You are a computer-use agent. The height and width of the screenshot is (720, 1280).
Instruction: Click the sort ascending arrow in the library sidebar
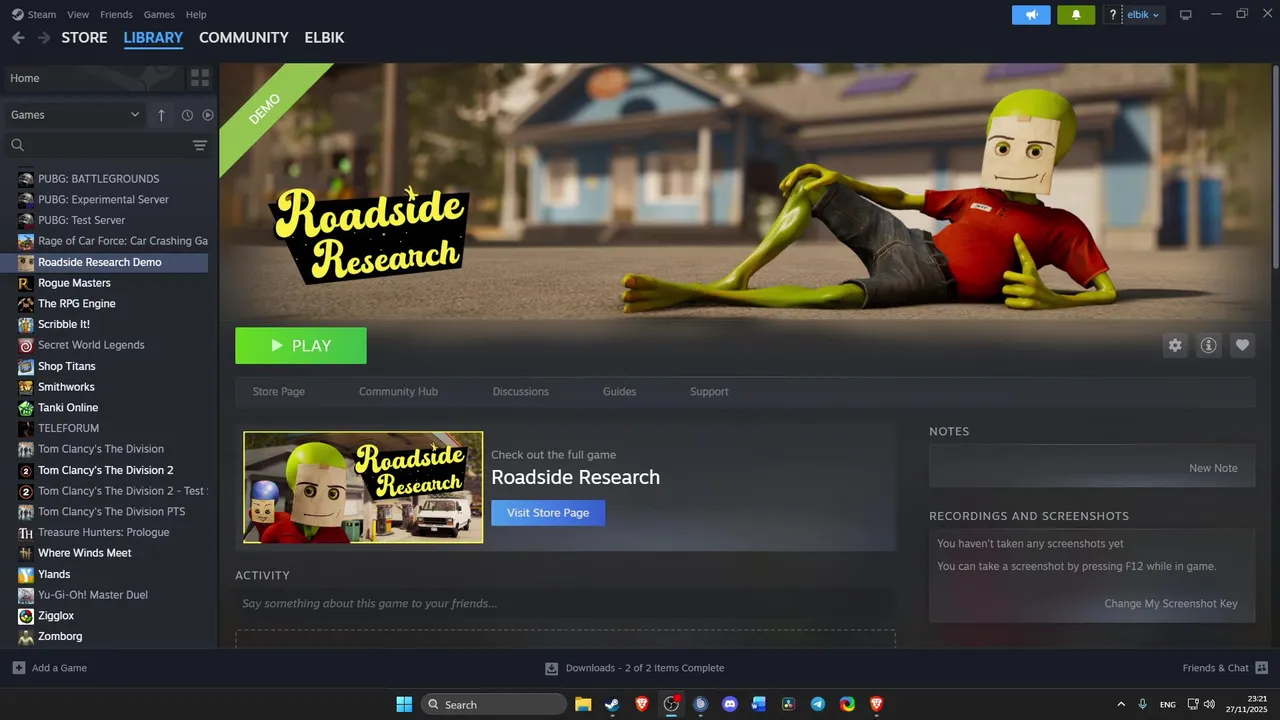click(161, 115)
